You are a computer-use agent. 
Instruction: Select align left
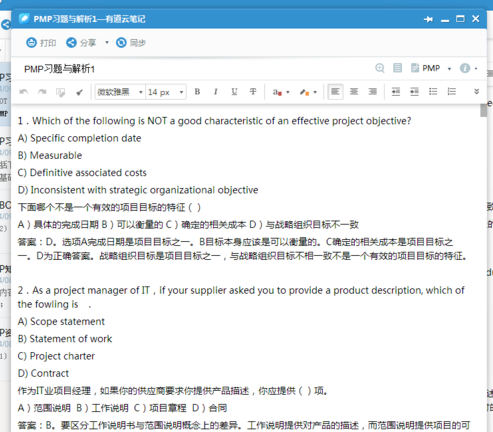335,91
